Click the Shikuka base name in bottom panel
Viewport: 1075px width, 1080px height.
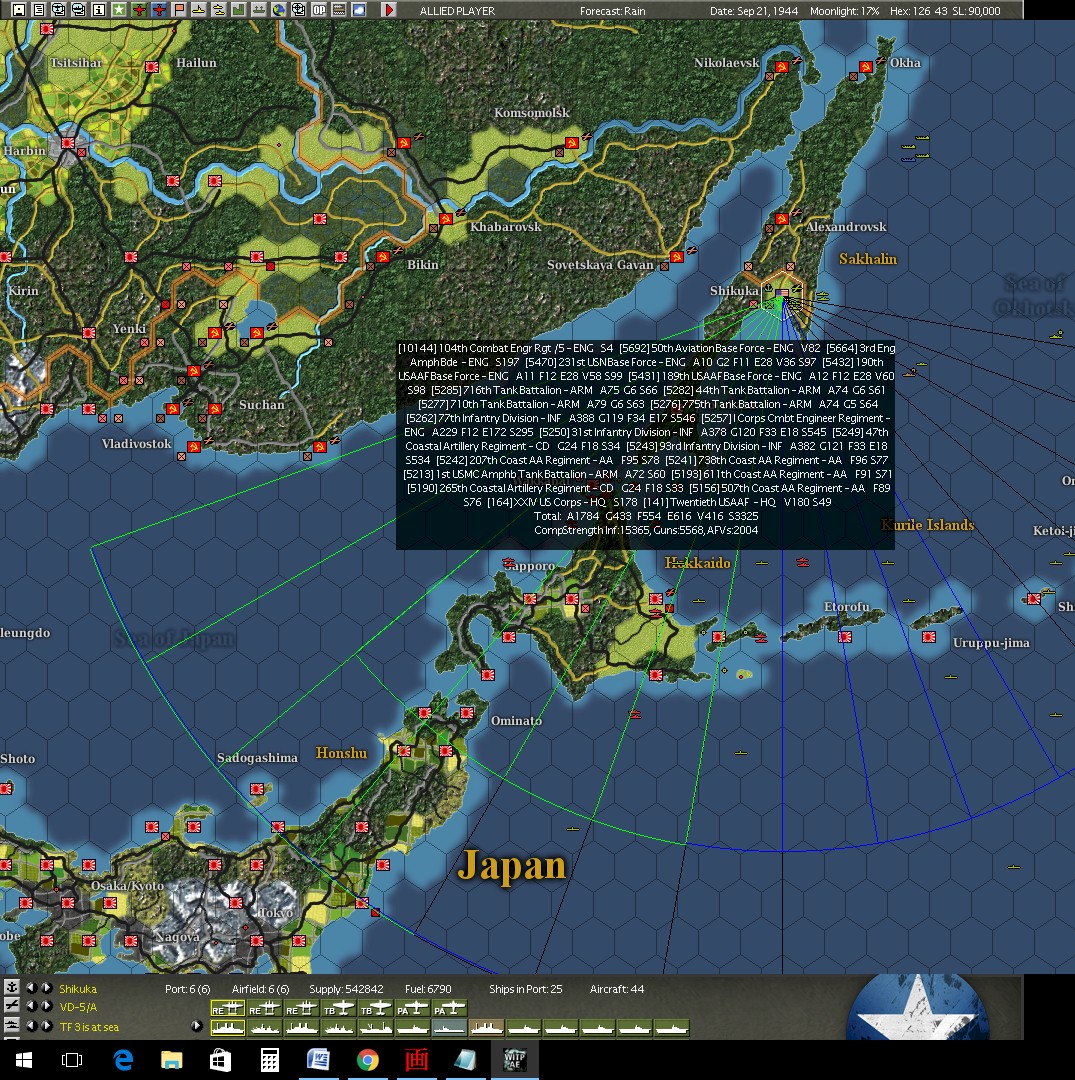pos(78,988)
